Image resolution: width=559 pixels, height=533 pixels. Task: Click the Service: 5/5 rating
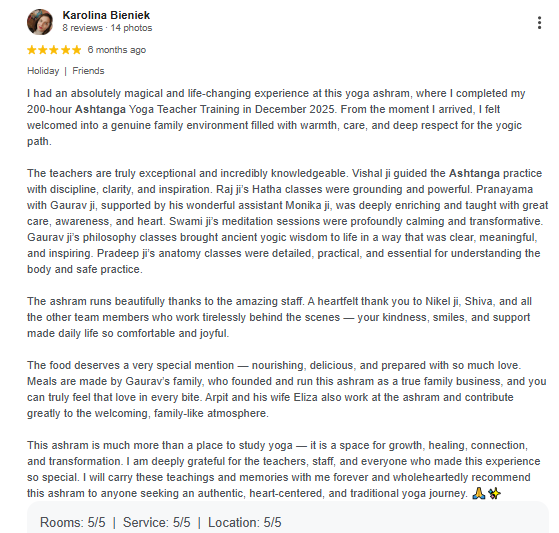coord(157,522)
